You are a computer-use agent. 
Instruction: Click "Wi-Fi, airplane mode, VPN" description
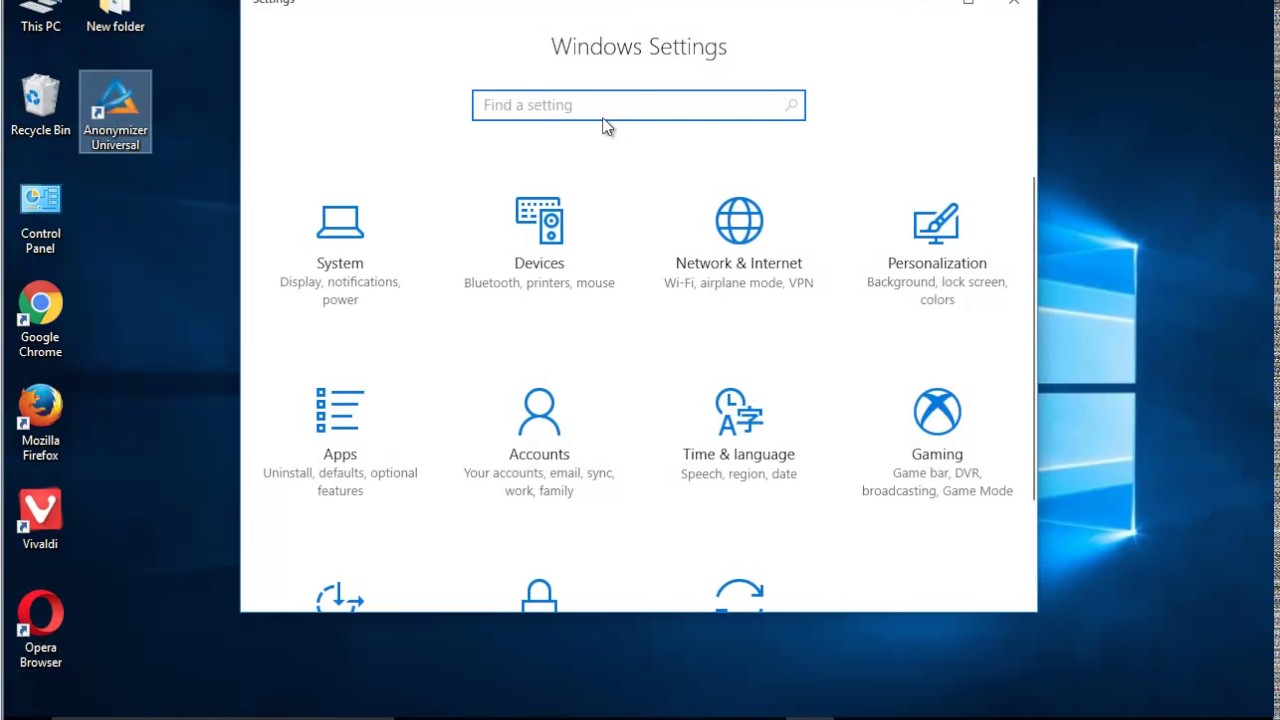pyautogui.click(x=739, y=283)
